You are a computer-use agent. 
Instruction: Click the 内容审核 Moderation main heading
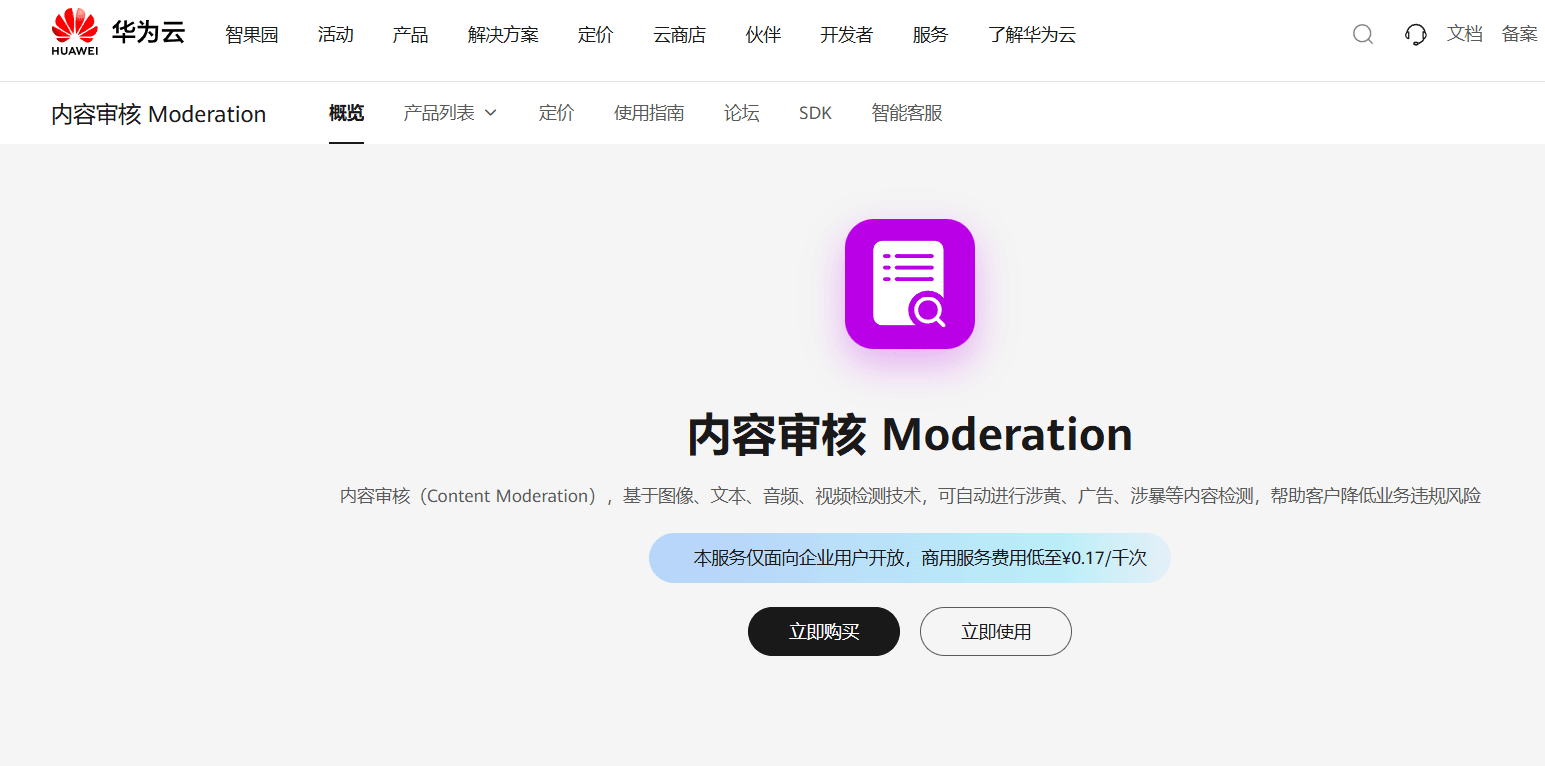pyautogui.click(x=910, y=434)
